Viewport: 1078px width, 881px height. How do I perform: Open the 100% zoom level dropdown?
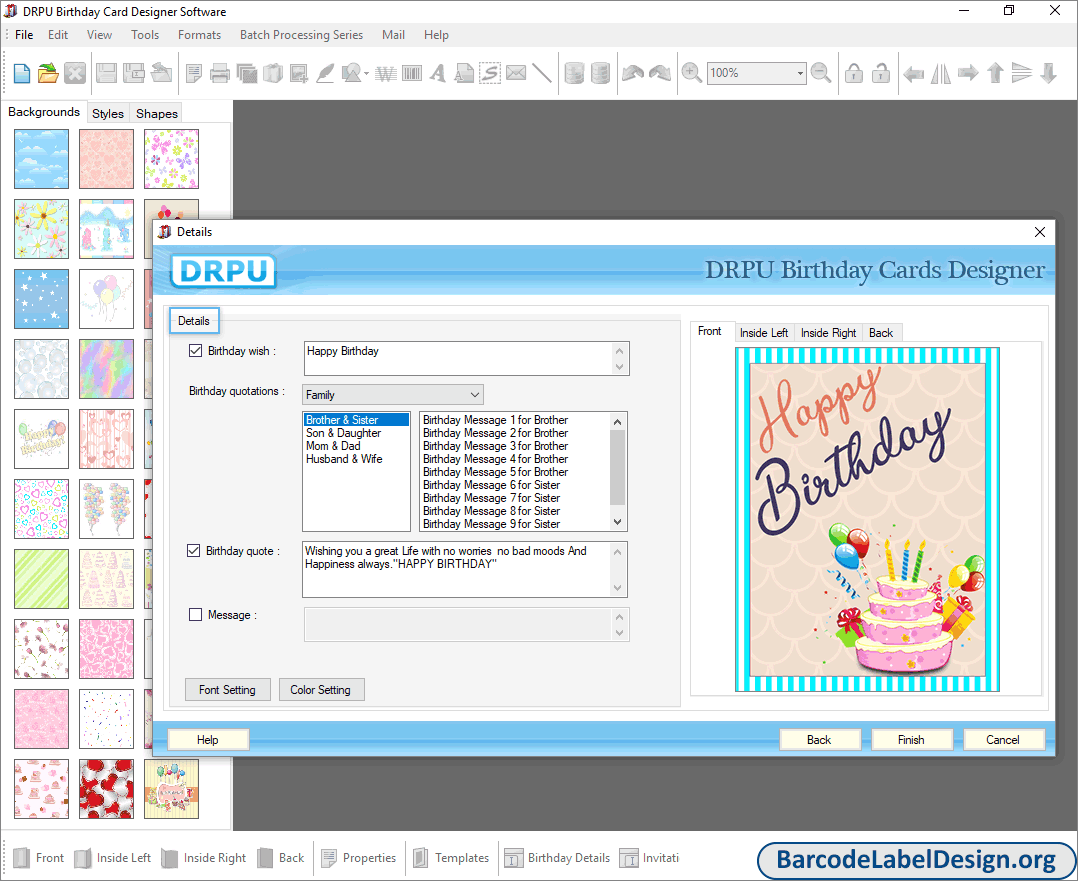(x=800, y=73)
